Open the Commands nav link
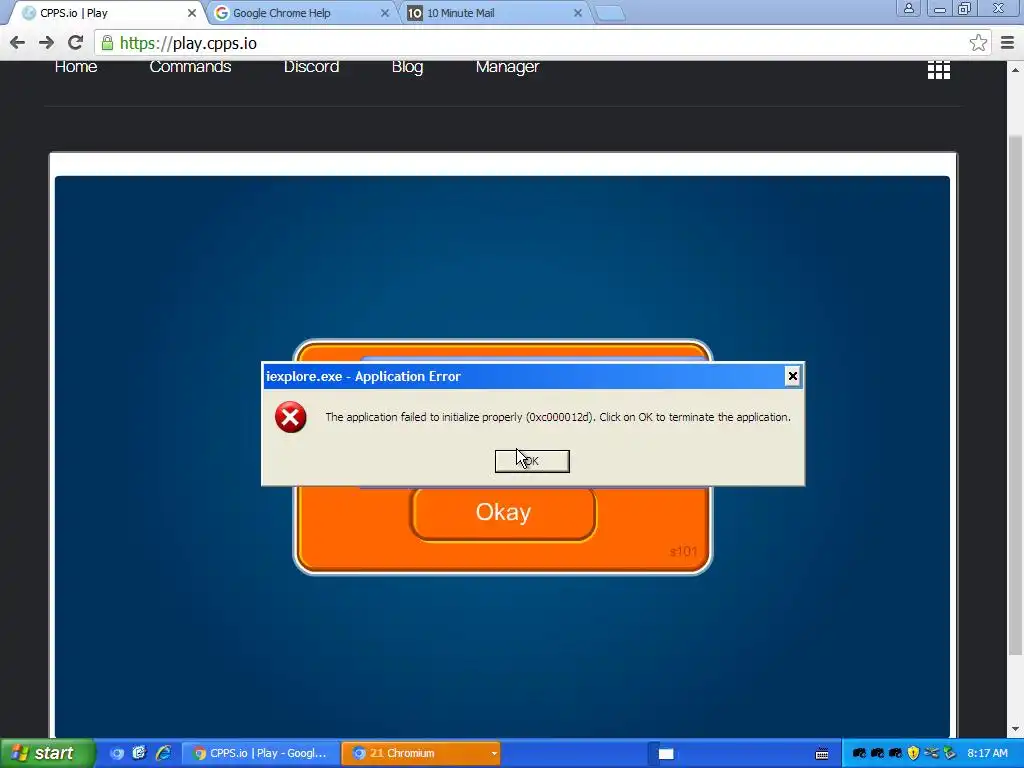 click(x=190, y=67)
